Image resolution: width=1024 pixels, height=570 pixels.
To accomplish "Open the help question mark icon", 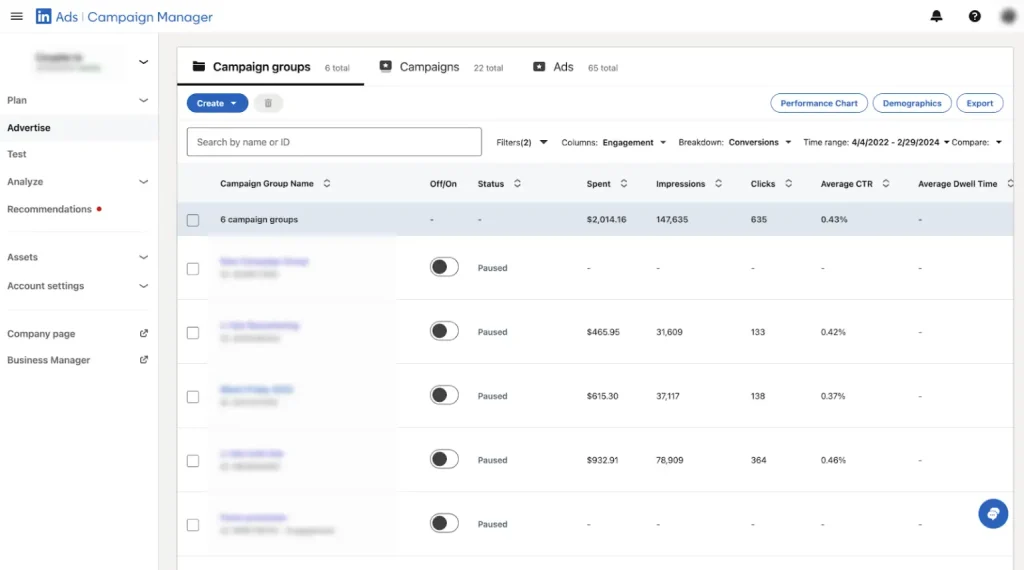I will coord(974,16).
